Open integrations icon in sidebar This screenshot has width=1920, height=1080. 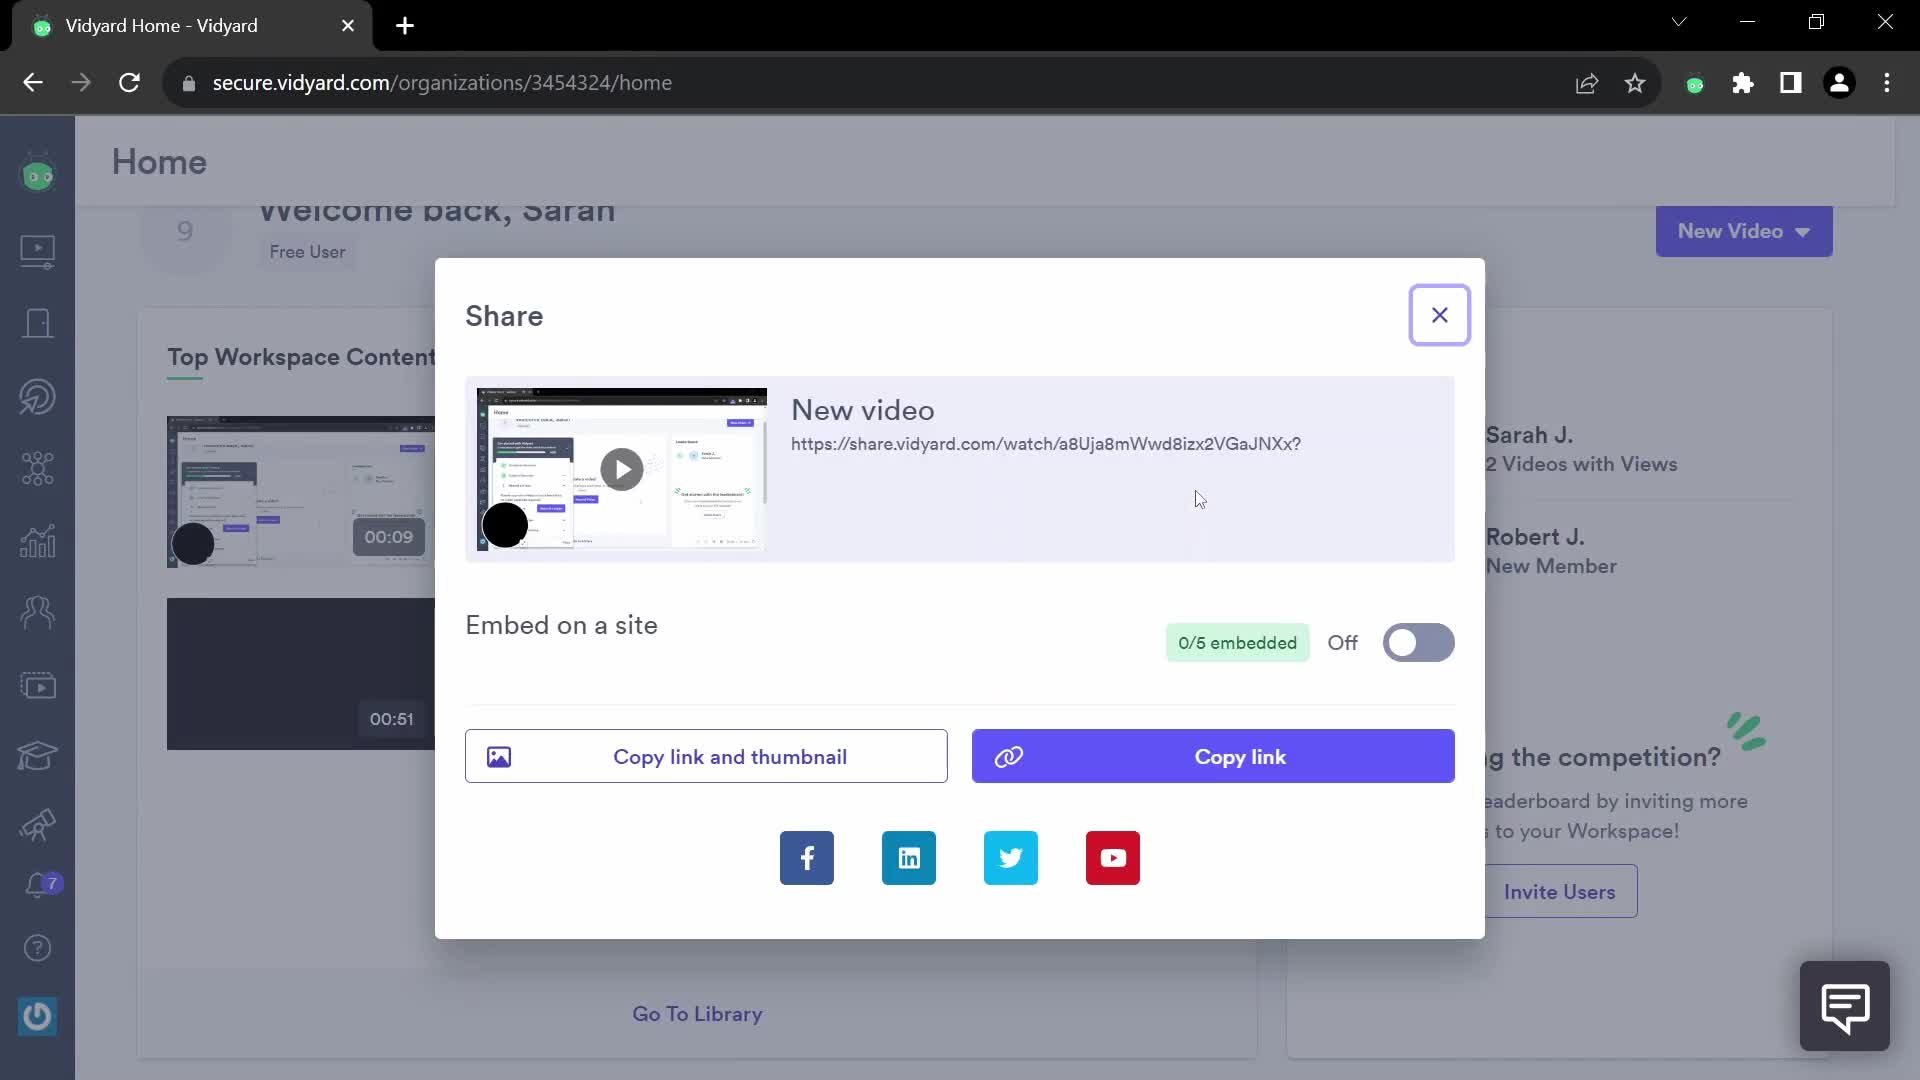(x=38, y=469)
